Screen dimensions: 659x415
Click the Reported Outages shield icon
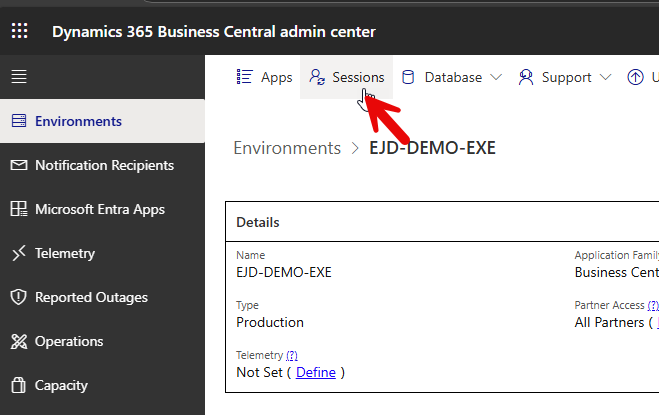pos(18,297)
